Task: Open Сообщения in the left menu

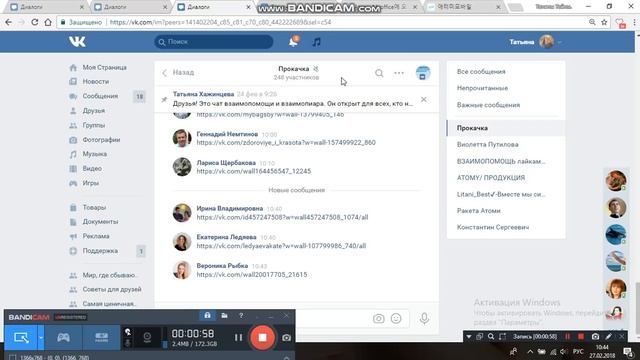Action: (x=100, y=96)
